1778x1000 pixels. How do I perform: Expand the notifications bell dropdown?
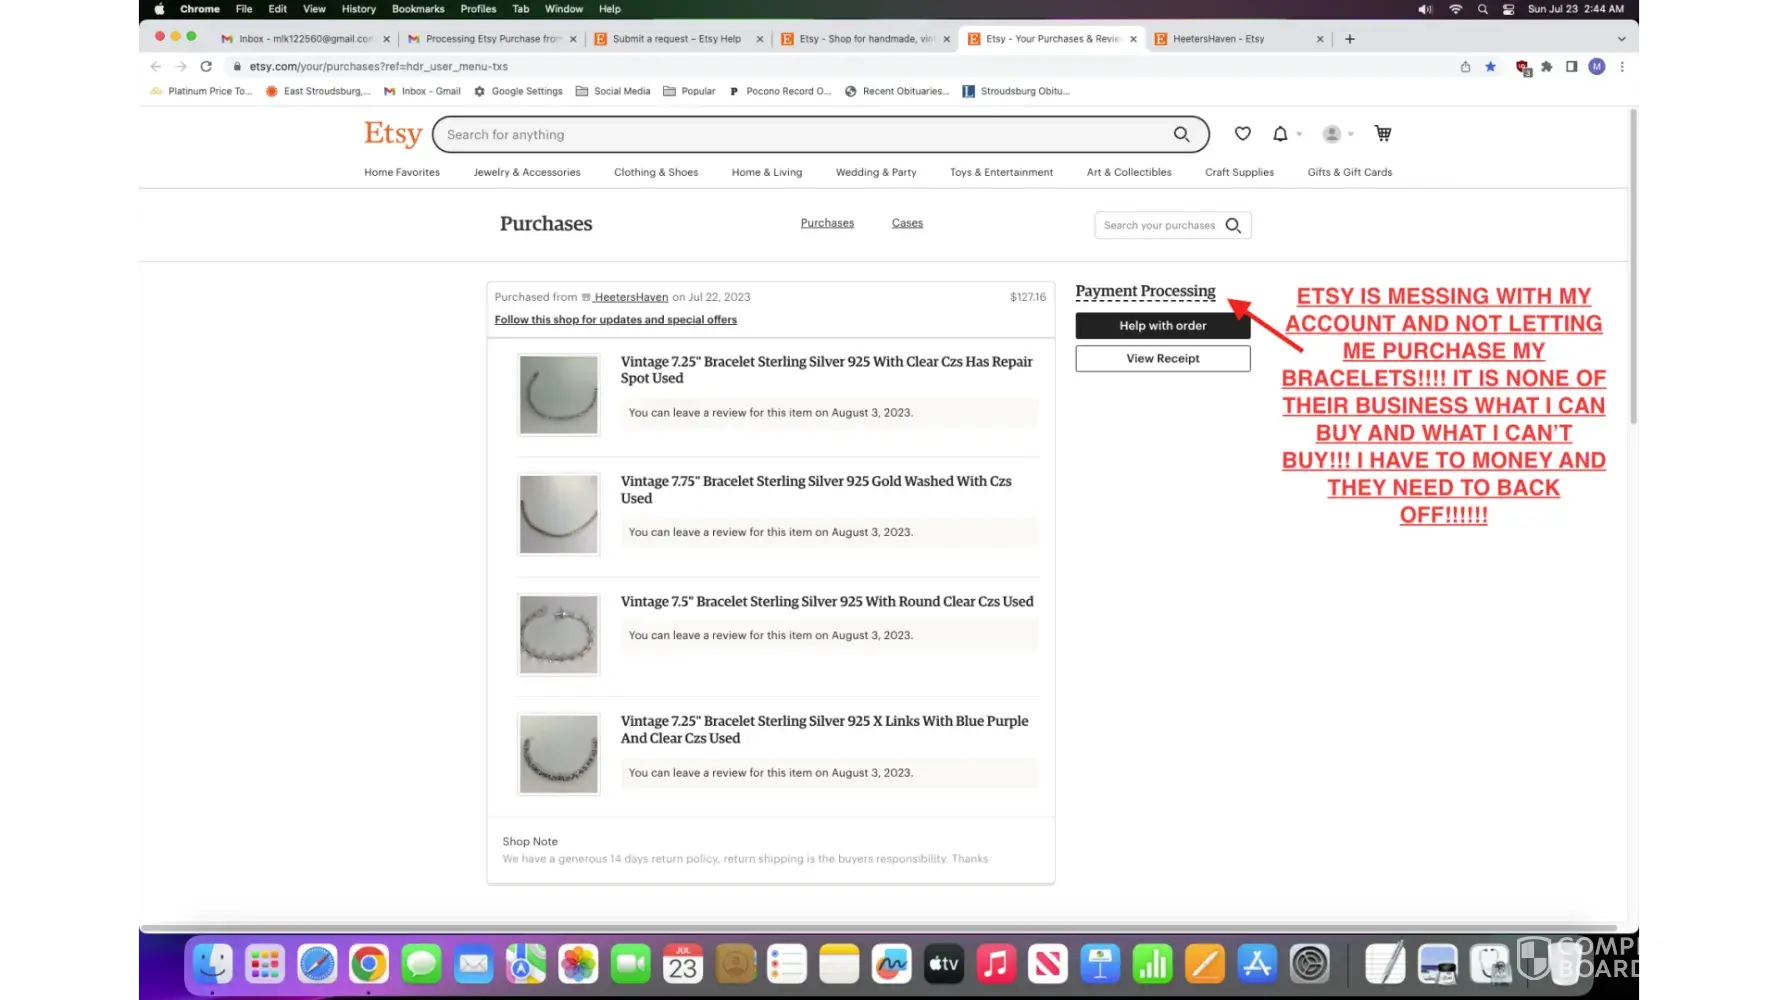[1285, 134]
